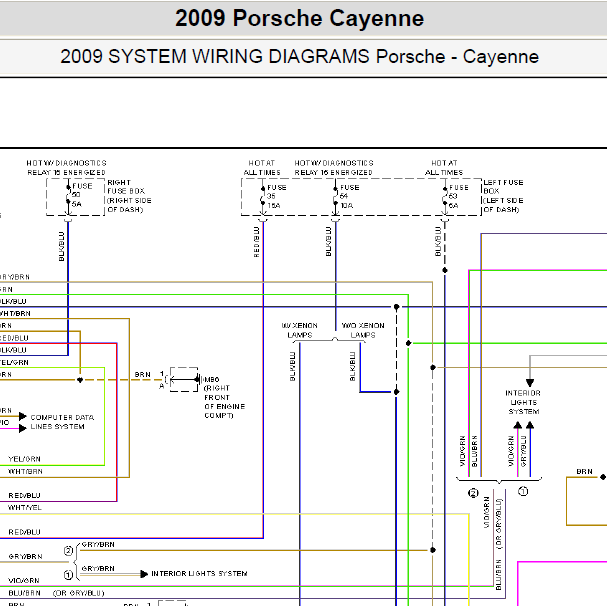Click the 'BRN' label at the right edge
Screen dimensions: 607x606
(x=584, y=471)
